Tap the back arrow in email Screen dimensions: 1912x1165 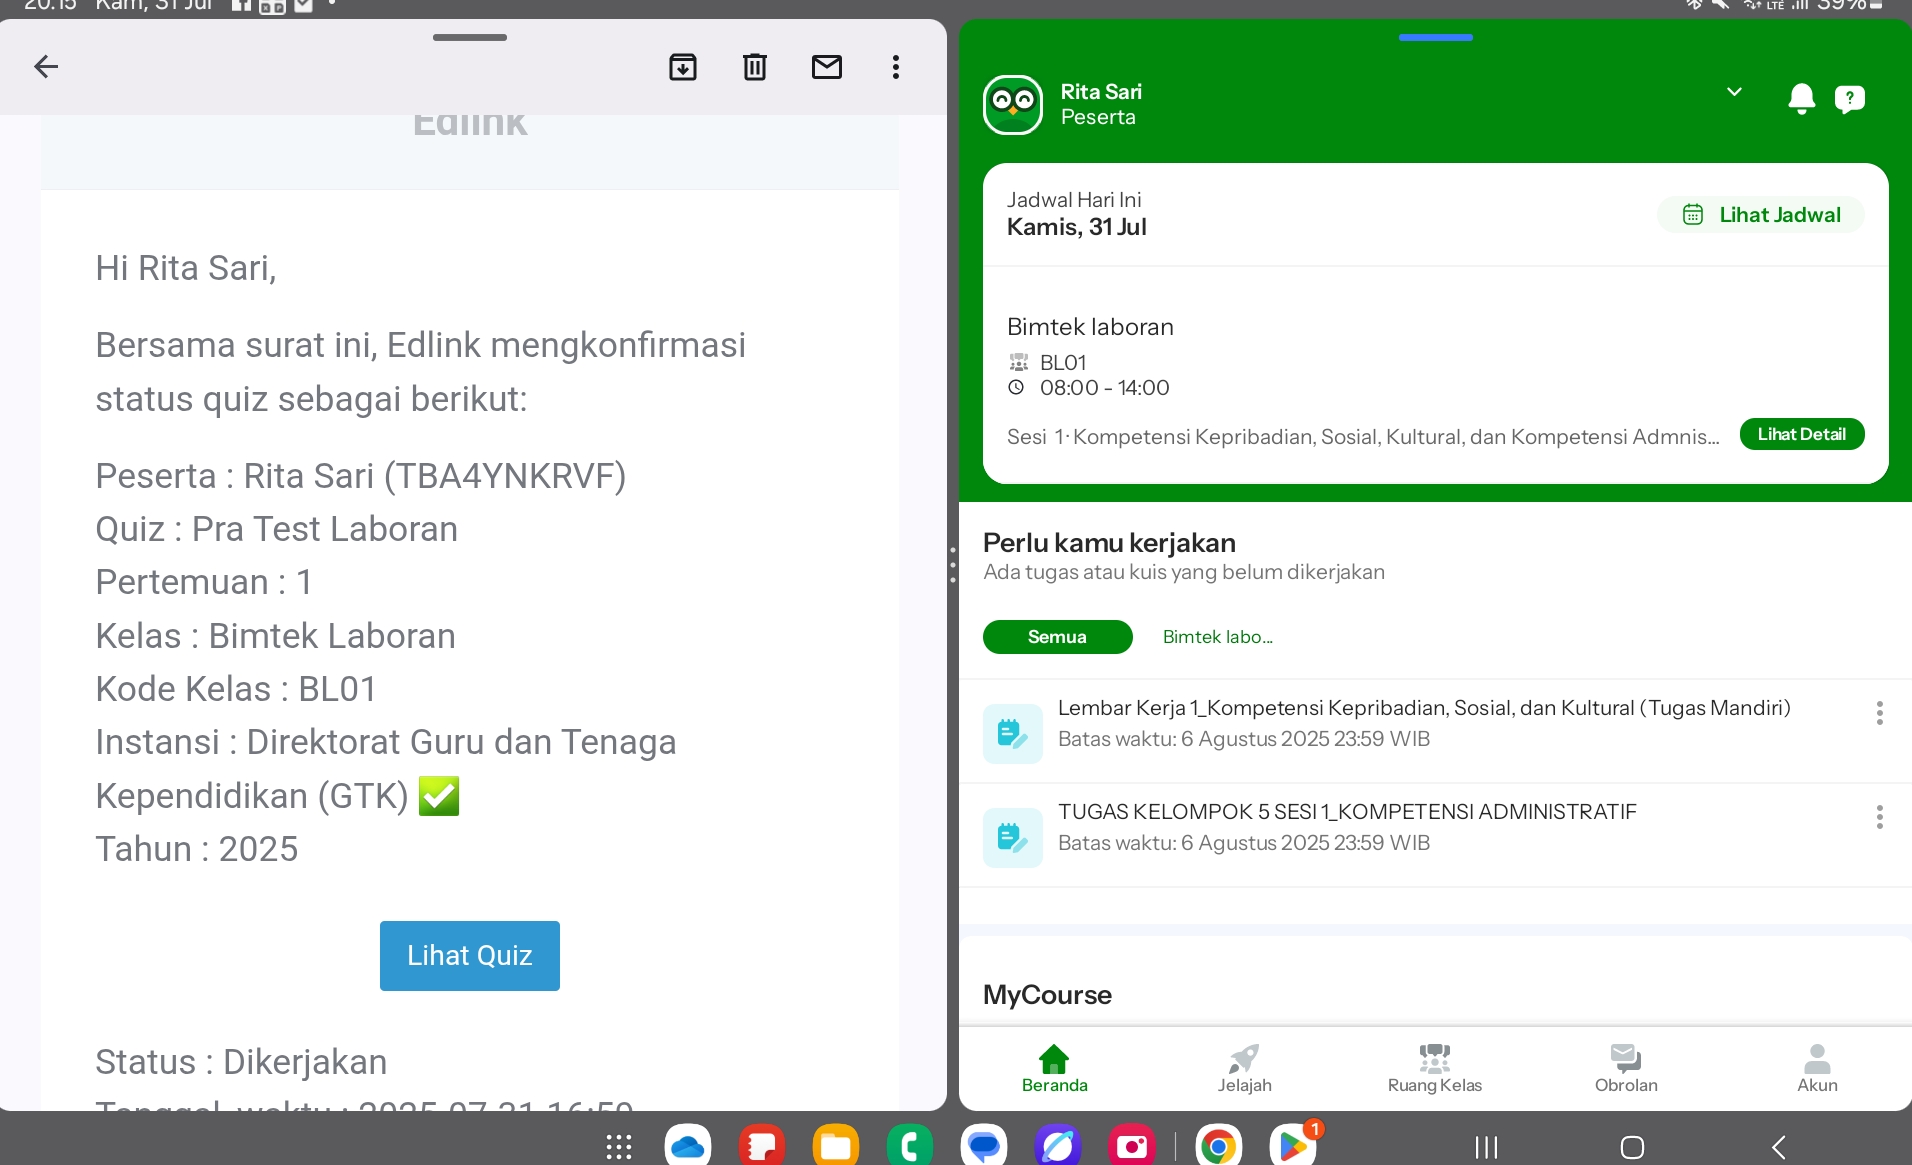[x=46, y=67]
